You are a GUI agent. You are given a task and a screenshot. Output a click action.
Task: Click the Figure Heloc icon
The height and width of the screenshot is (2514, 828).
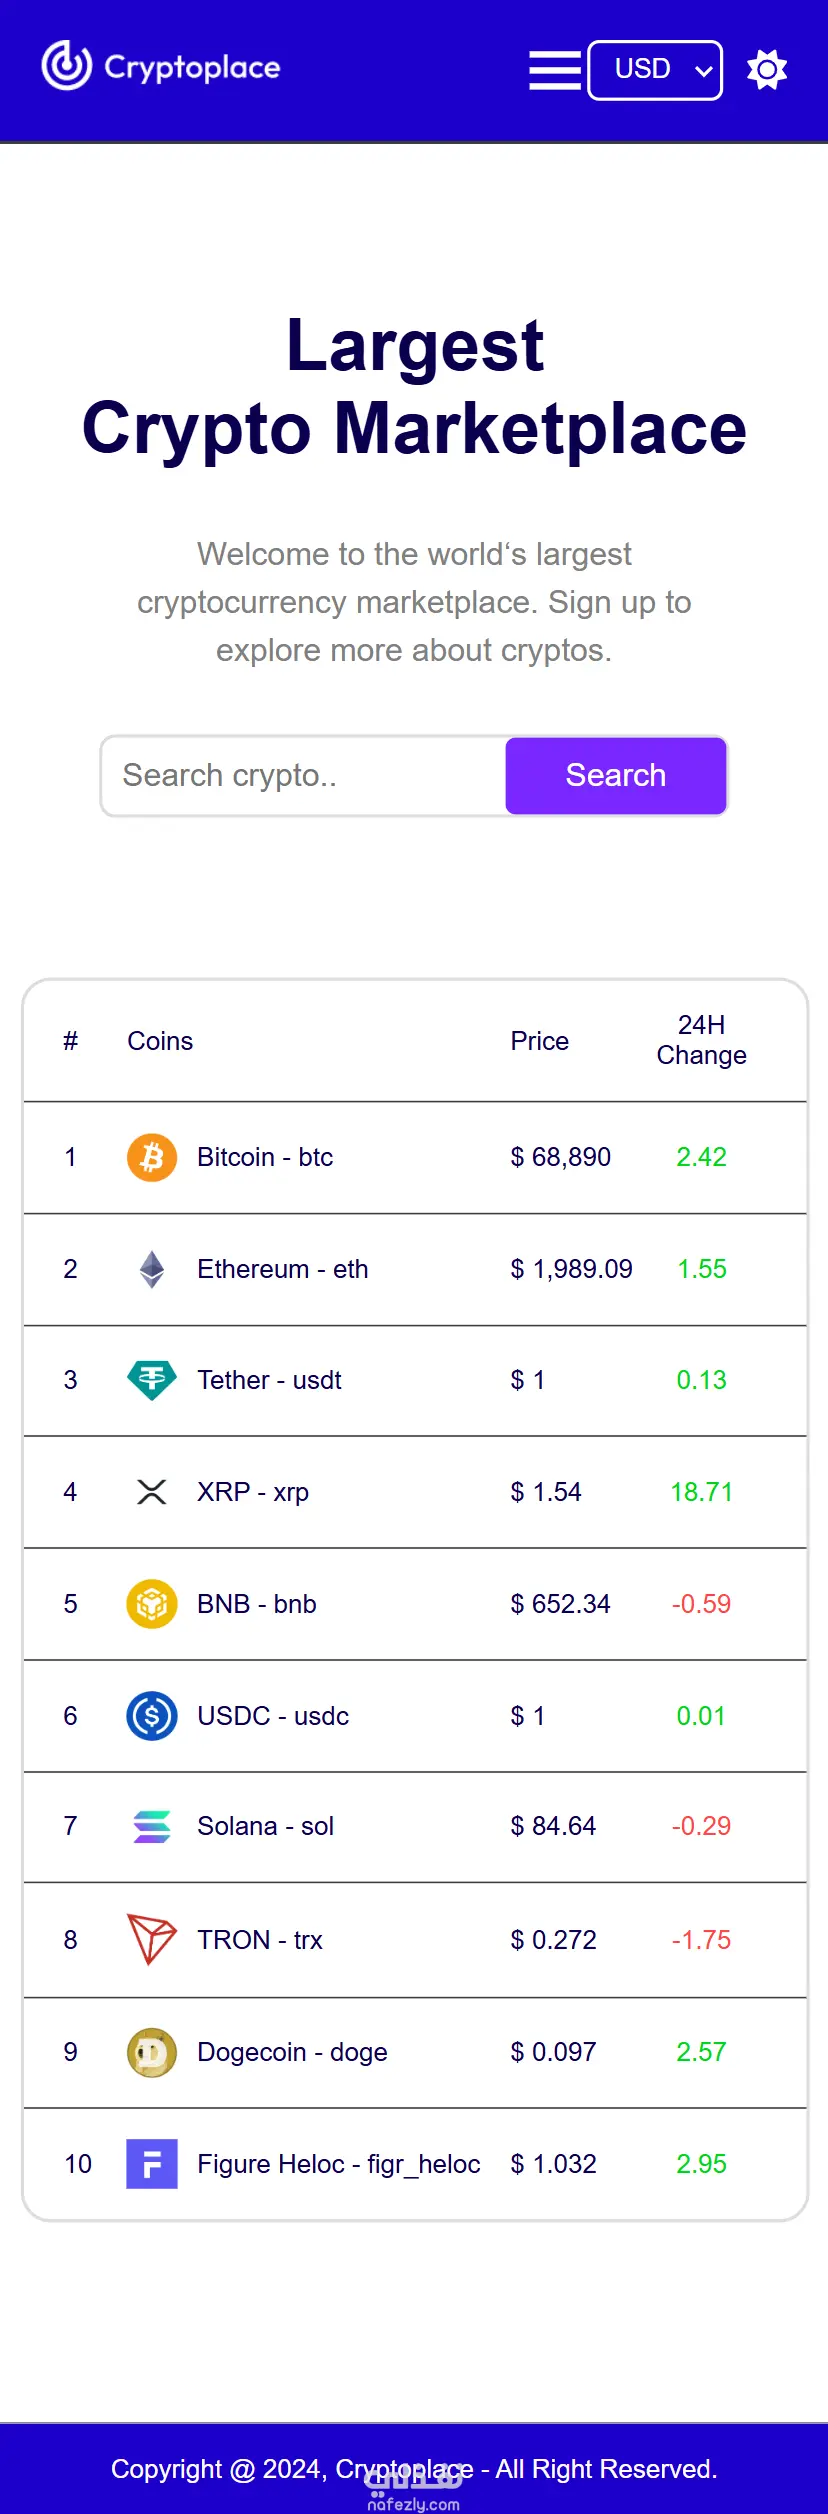pyautogui.click(x=152, y=2164)
